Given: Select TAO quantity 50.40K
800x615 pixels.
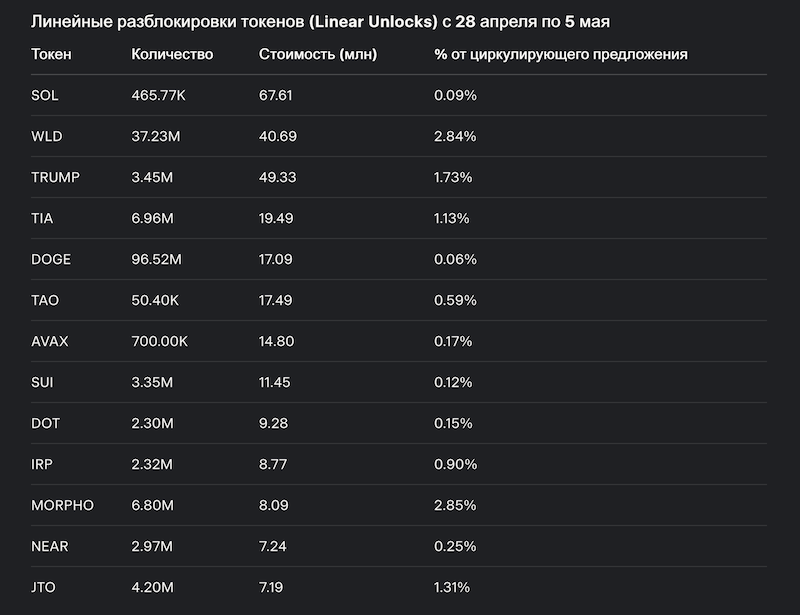Looking at the screenshot, I should (x=155, y=300).
